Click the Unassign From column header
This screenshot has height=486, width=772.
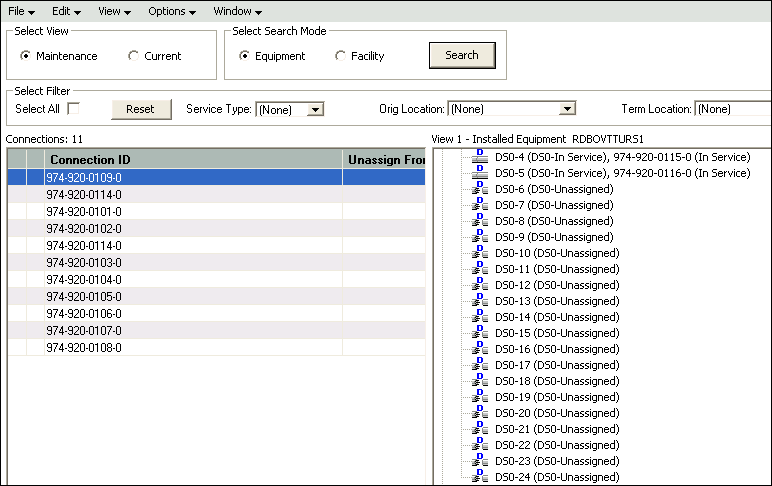[386, 160]
